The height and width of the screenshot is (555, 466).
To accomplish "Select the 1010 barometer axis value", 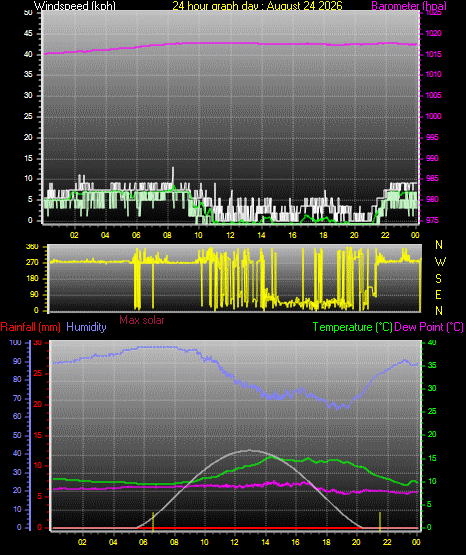I will point(433,75).
